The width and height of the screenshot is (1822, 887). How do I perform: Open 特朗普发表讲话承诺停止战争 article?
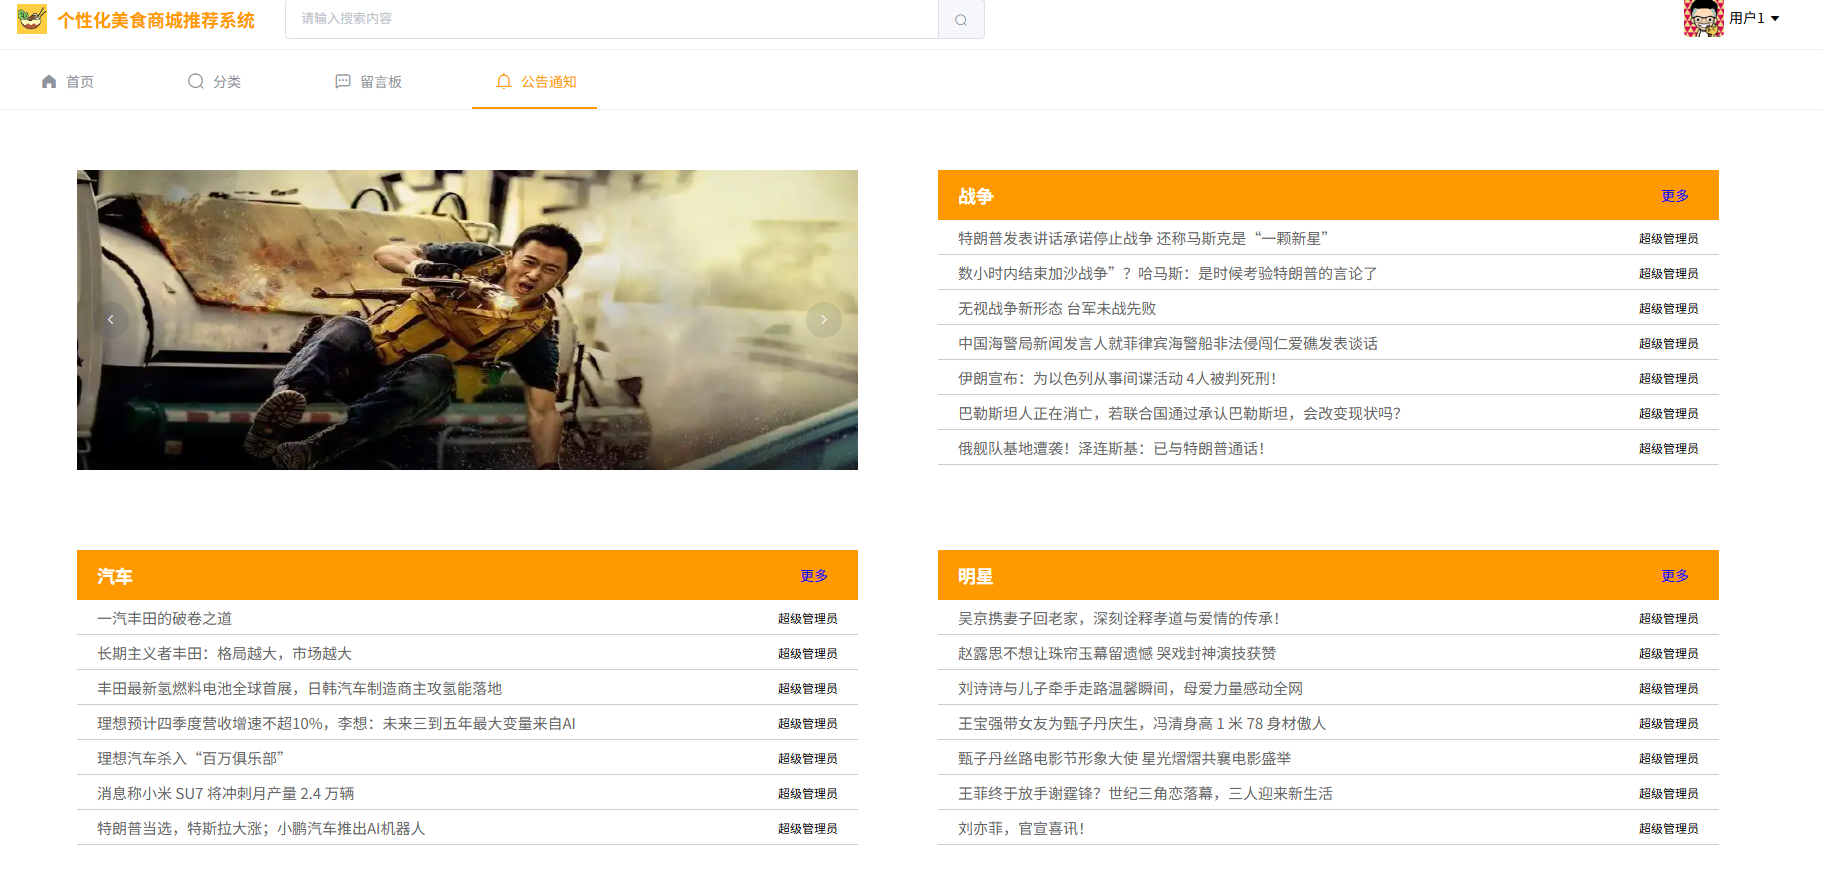1143,238
